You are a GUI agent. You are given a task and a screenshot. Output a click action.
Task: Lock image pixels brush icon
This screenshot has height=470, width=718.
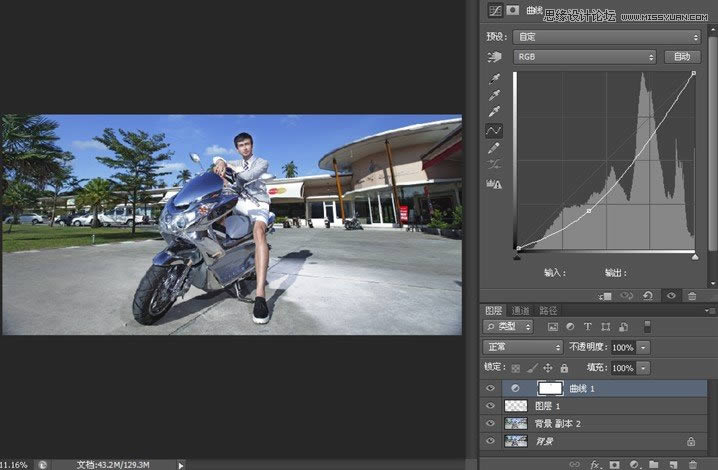coord(532,368)
